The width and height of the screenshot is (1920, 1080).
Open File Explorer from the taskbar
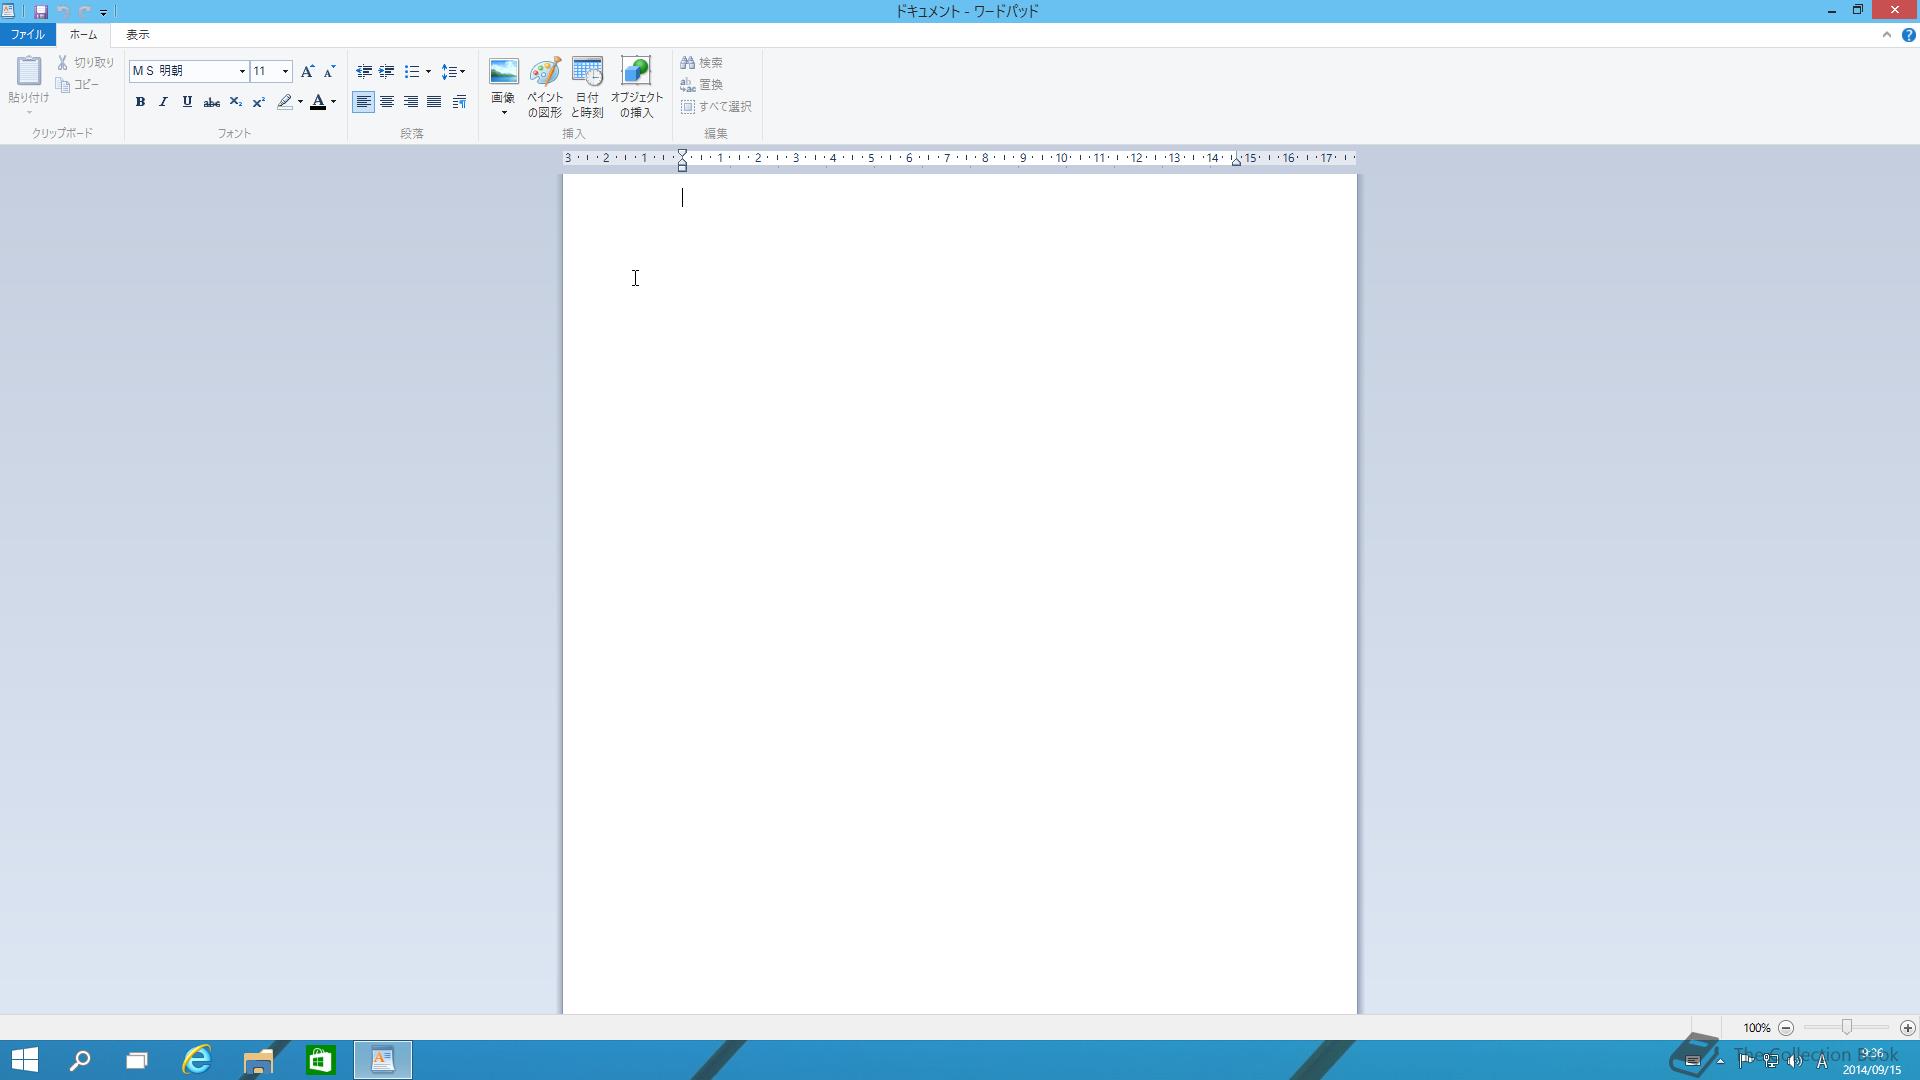pyautogui.click(x=258, y=1060)
